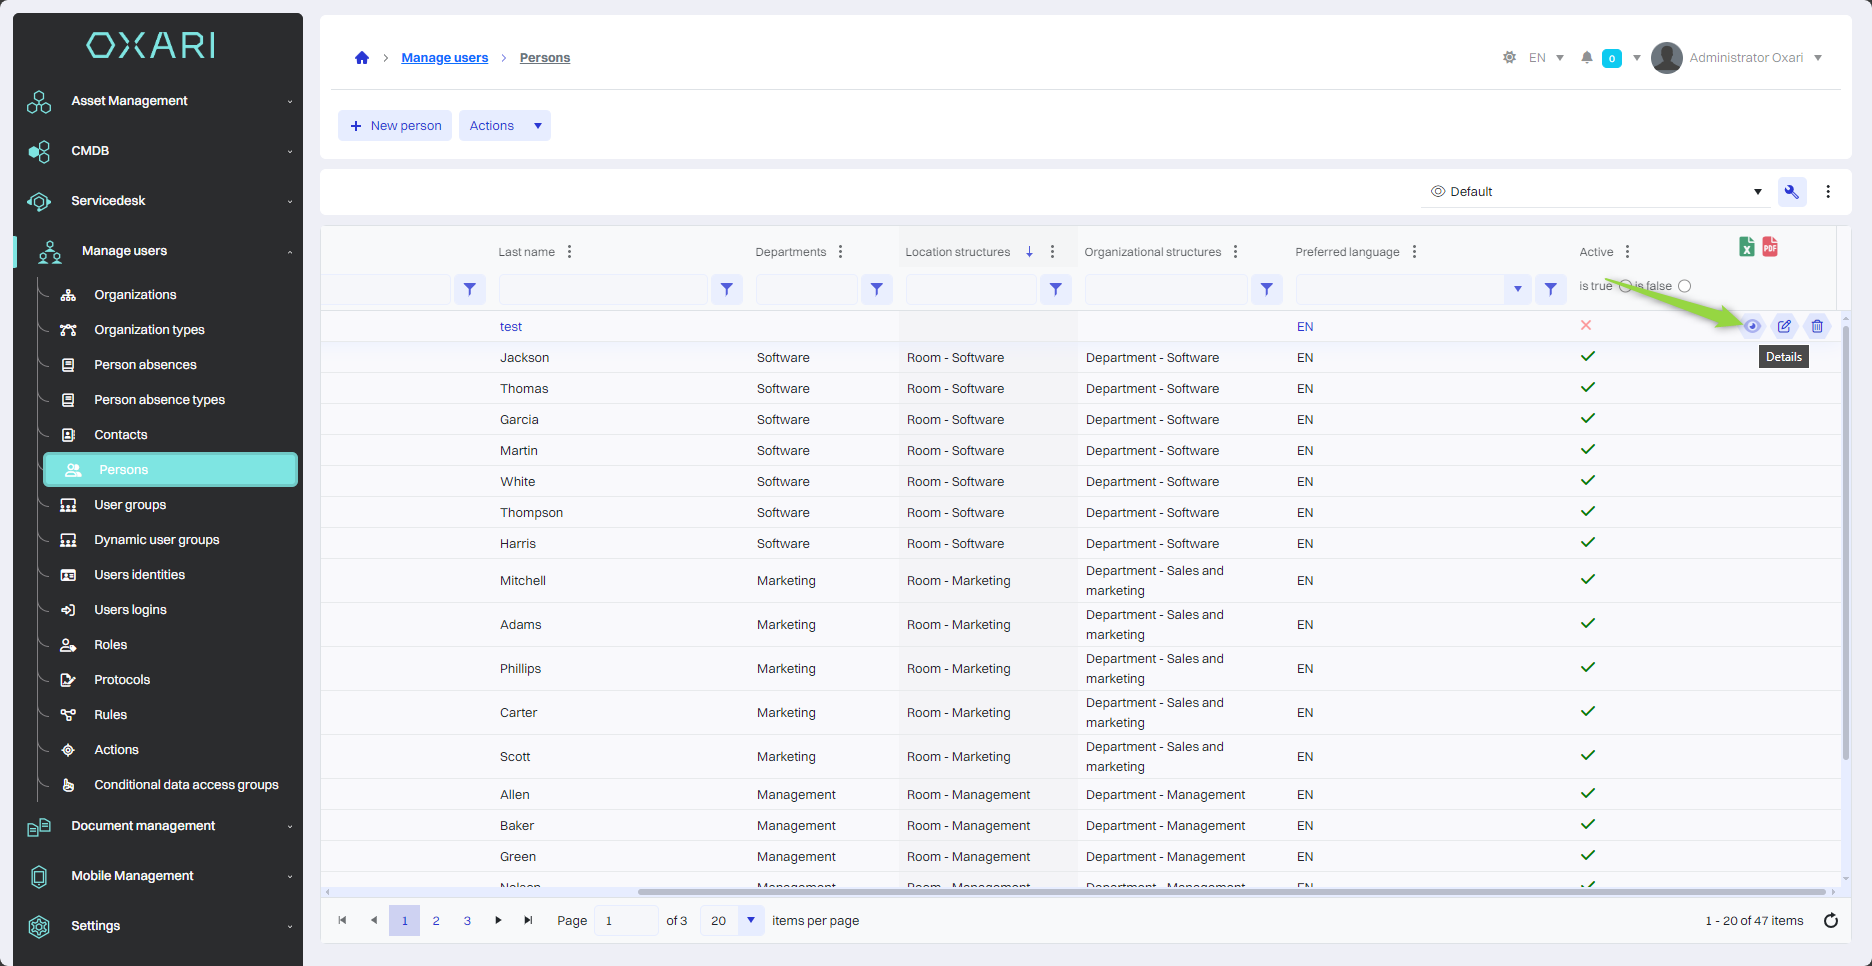Click the home icon in breadcrumb
The image size is (1872, 966).
pos(362,58)
